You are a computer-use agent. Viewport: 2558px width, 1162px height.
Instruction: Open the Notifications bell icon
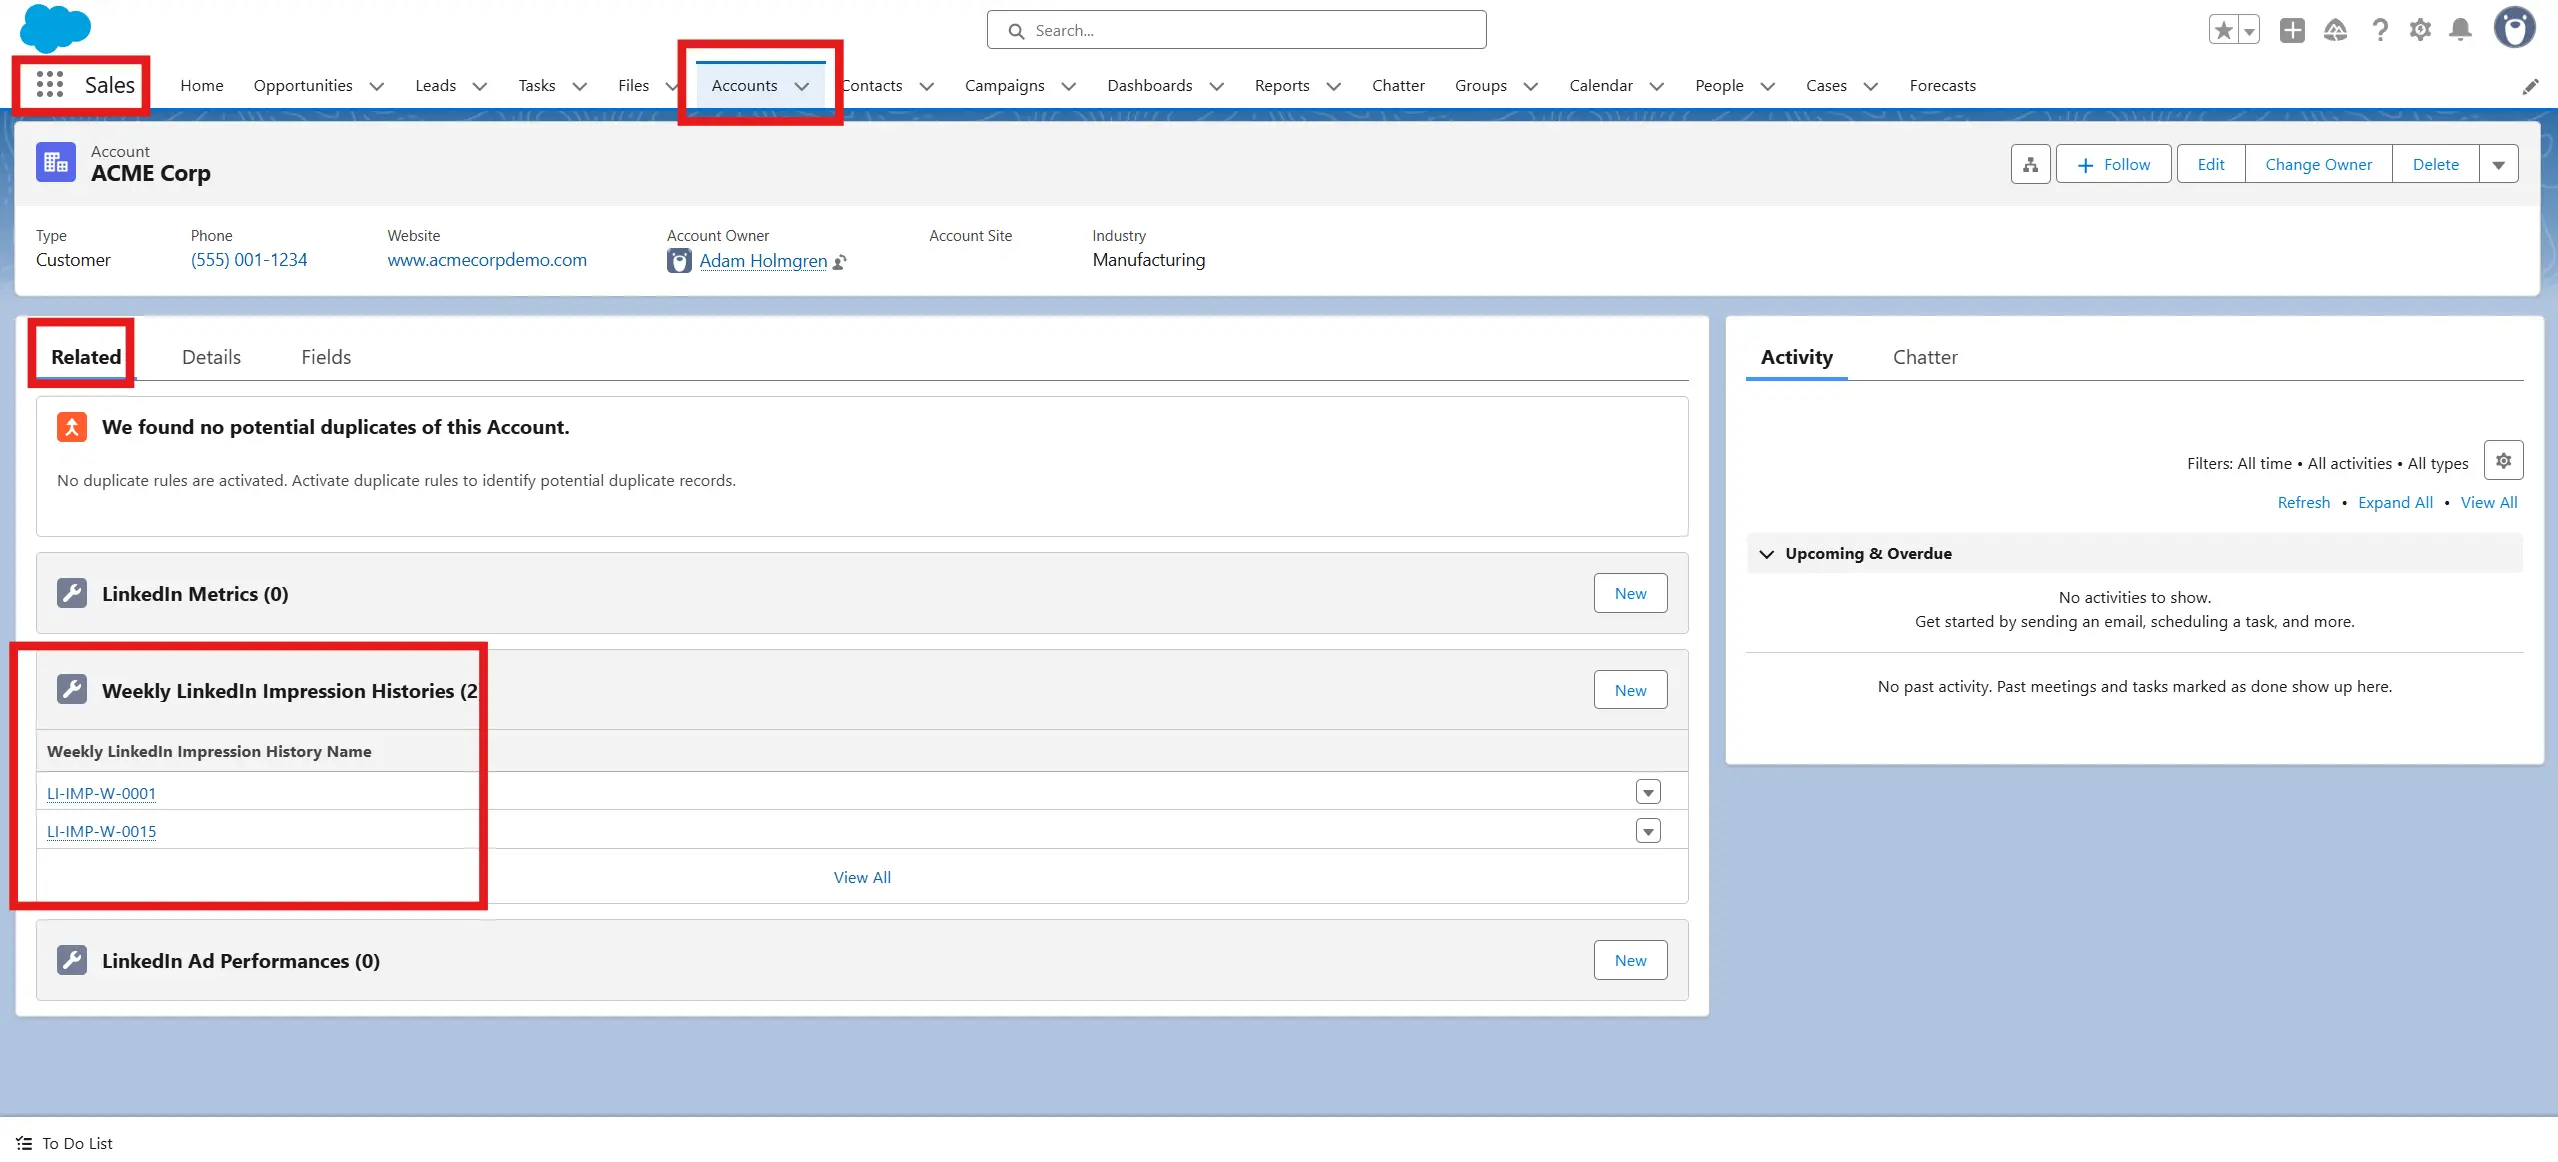pyautogui.click(x=2461, y=30)
